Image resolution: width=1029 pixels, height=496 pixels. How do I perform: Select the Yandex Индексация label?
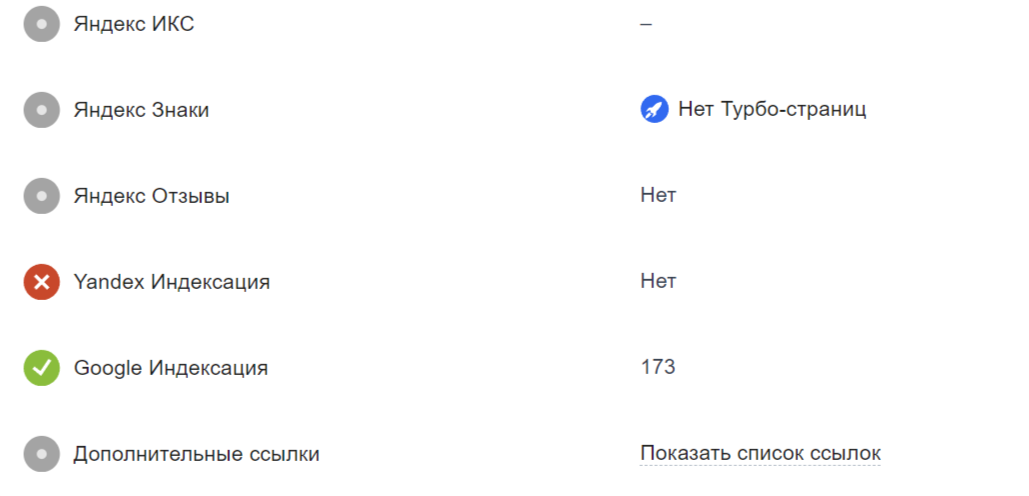coord(171,282)
